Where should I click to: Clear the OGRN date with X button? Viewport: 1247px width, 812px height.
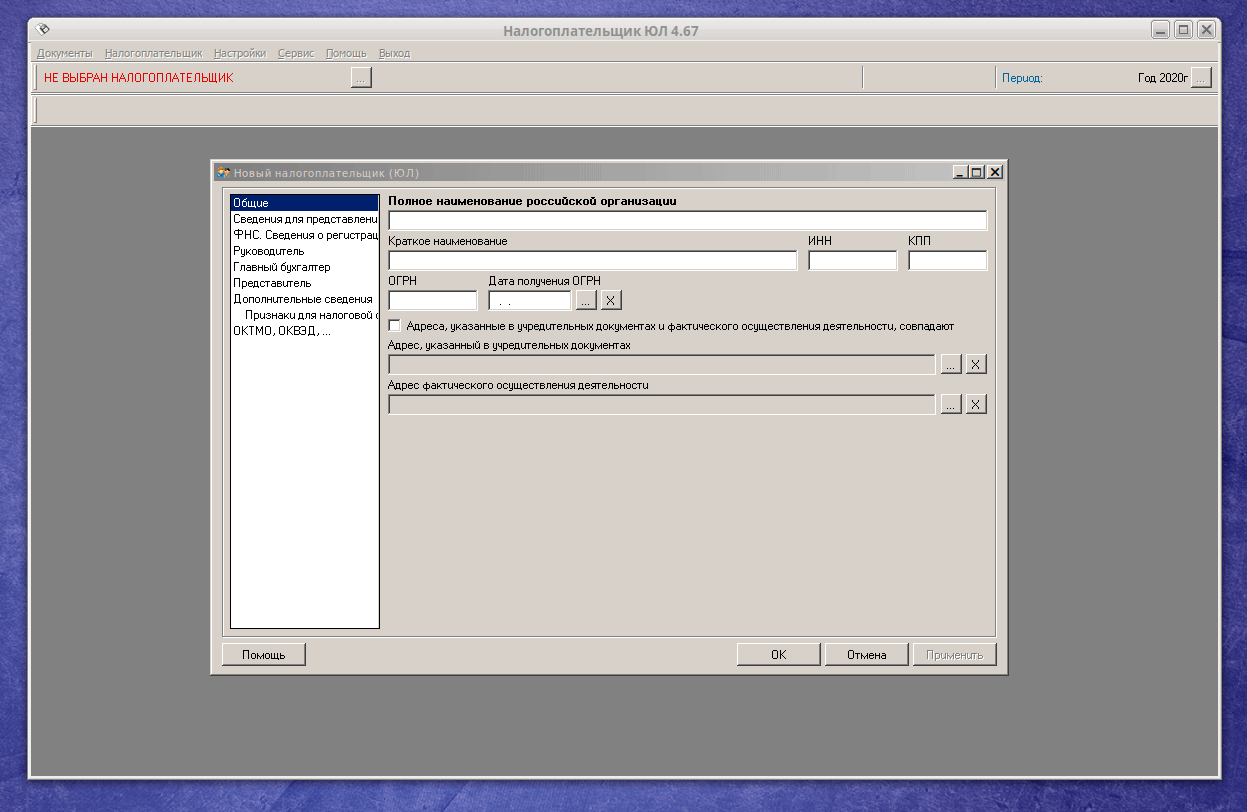click(611, 300)
